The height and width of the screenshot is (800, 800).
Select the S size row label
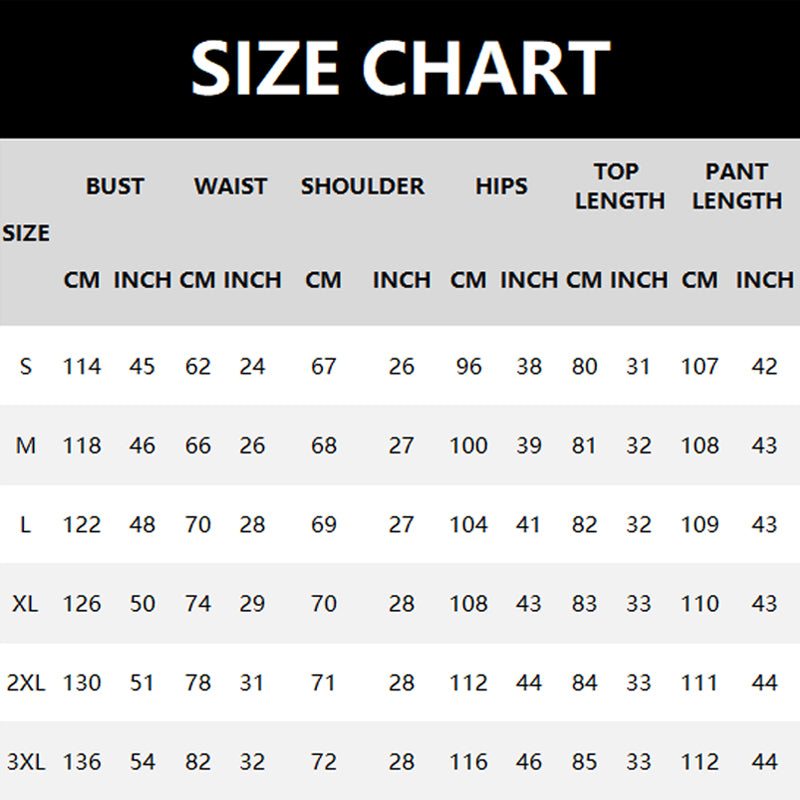click(26, 366)
